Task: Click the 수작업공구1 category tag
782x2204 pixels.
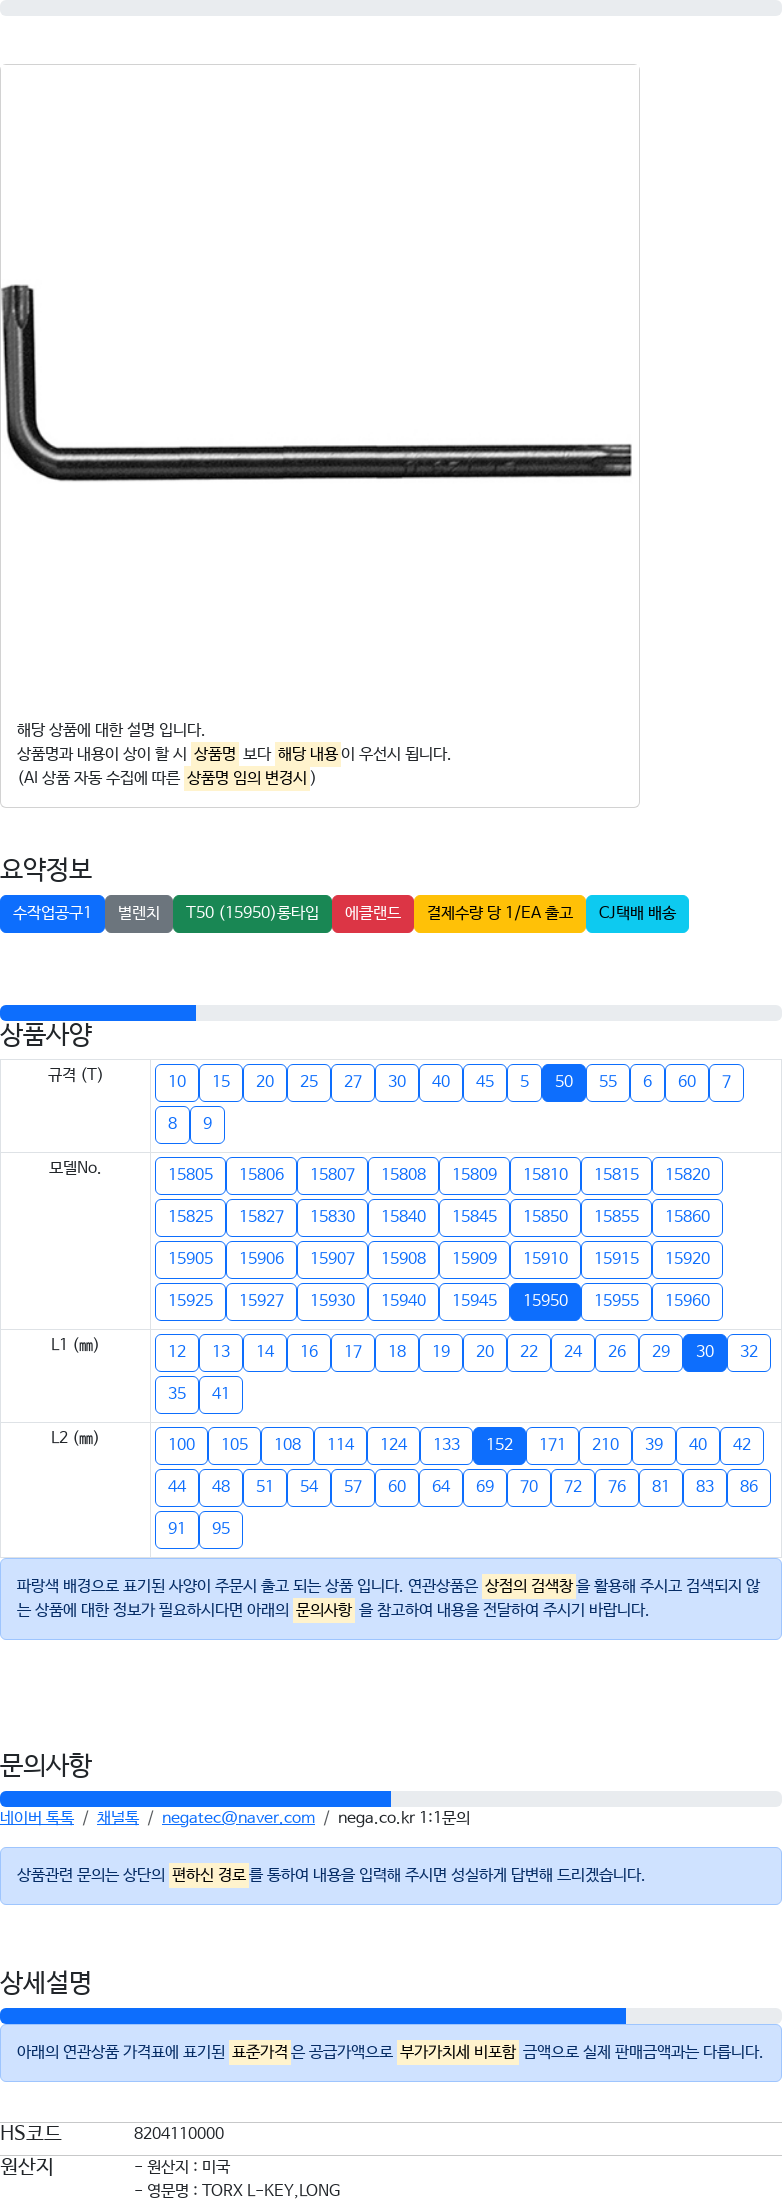Action: tap(52, 913)
